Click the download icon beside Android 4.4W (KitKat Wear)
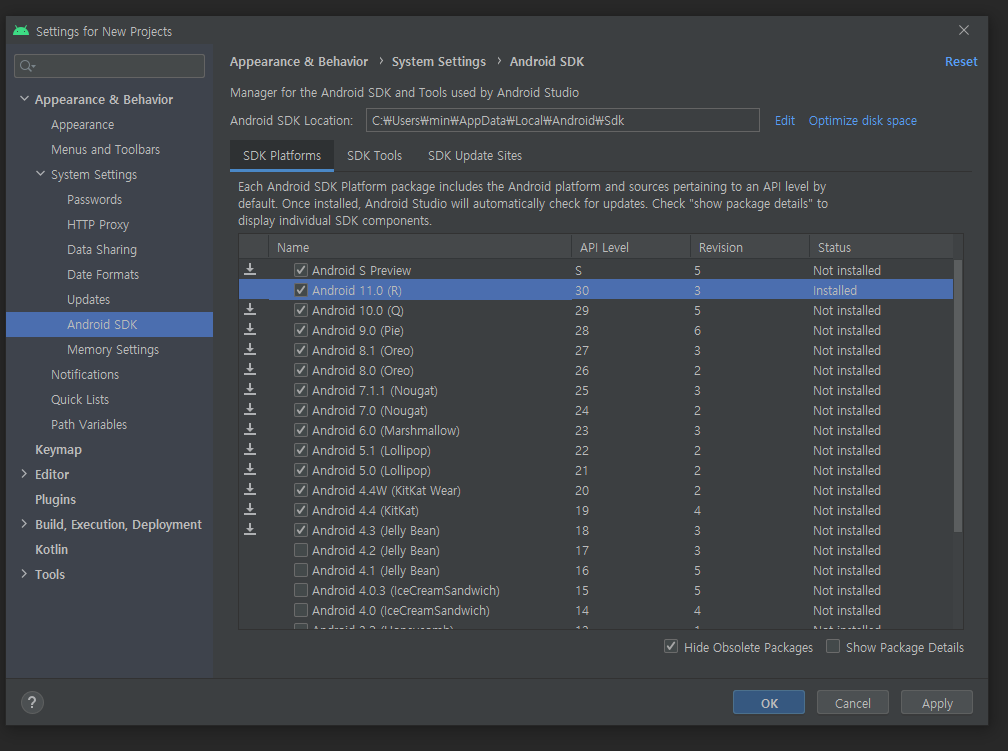1008x751 pixels. [250, 489]
